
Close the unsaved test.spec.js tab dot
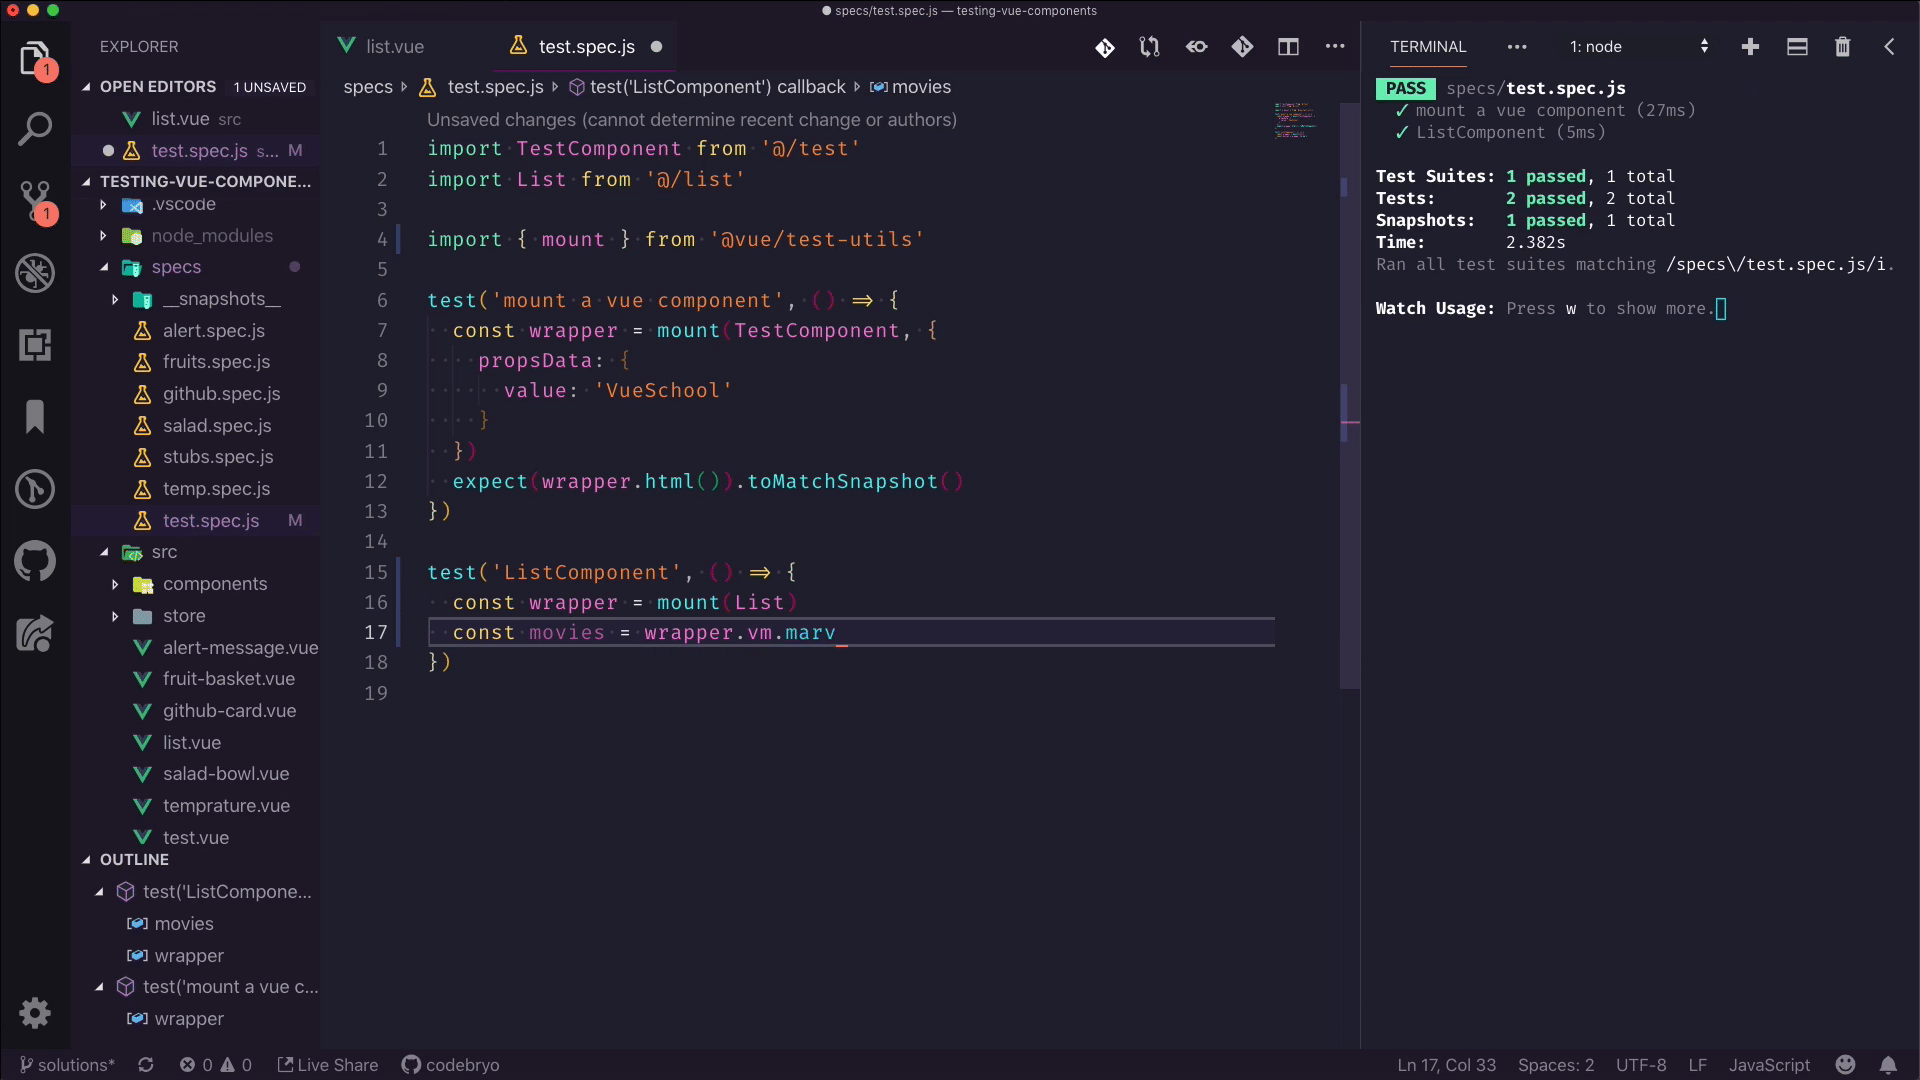pos(656,47)
